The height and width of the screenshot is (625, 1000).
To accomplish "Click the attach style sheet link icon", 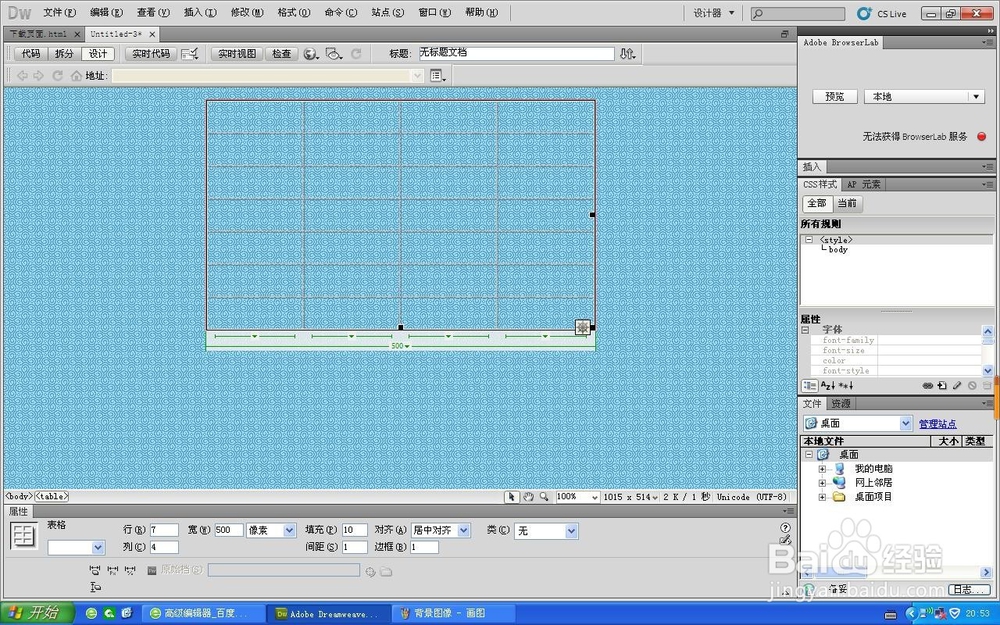I will pos(928,386).
